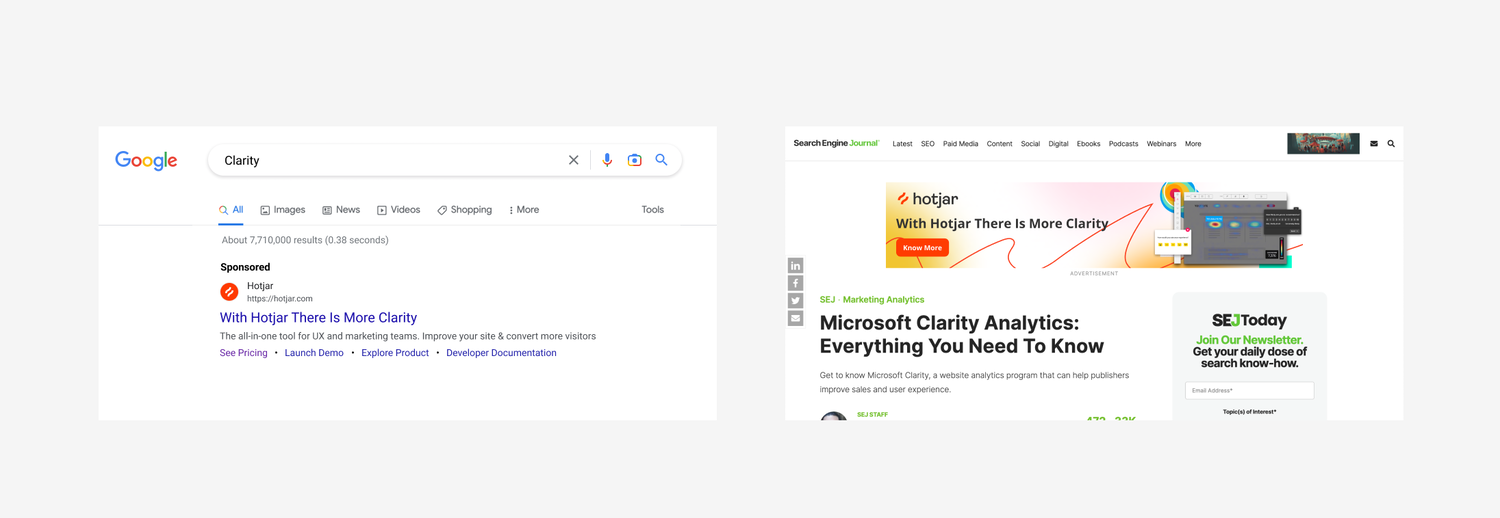Expand More in SEJ nav
The image size is (1500, 518).
coord(1193,144)
